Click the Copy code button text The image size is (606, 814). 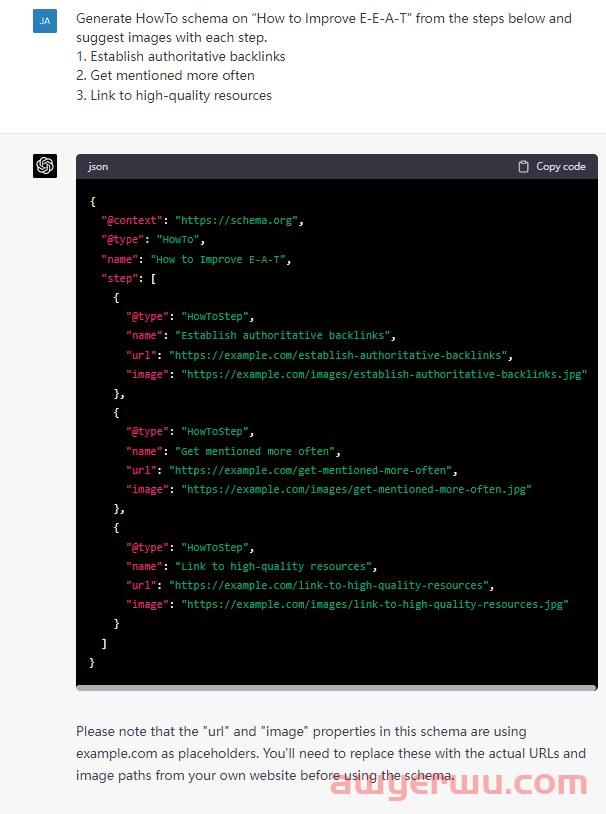pyautogui.click(x=561, y=167)
